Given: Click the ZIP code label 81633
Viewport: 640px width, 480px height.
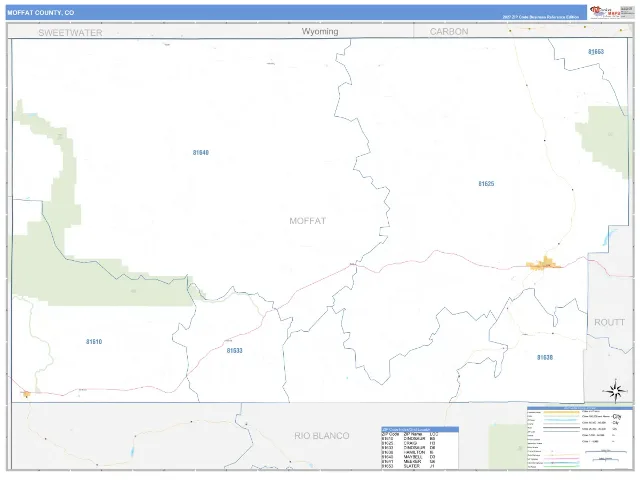Looking at the screenshot, I should click(x=235, y=351).
